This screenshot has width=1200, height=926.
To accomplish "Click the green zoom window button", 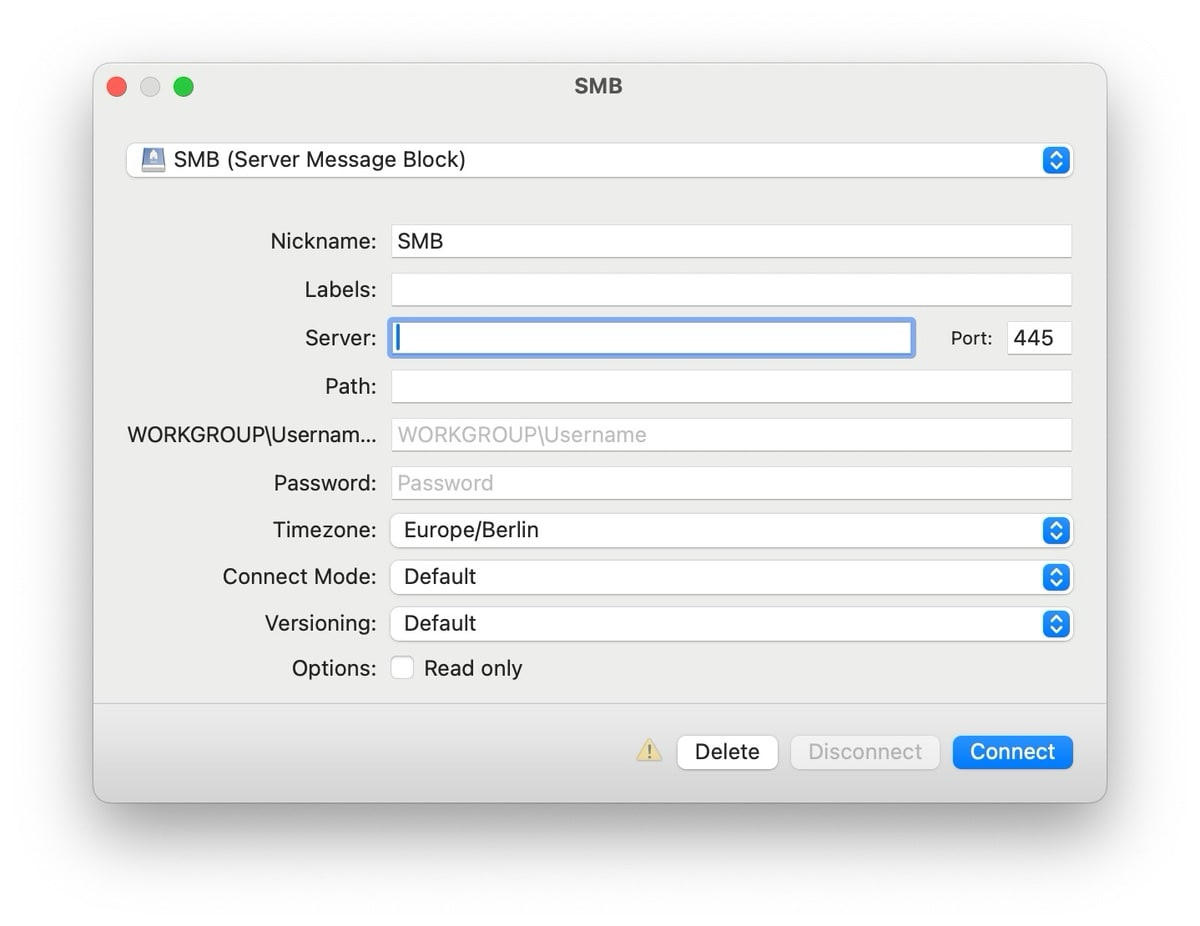I will coord(183,87).
